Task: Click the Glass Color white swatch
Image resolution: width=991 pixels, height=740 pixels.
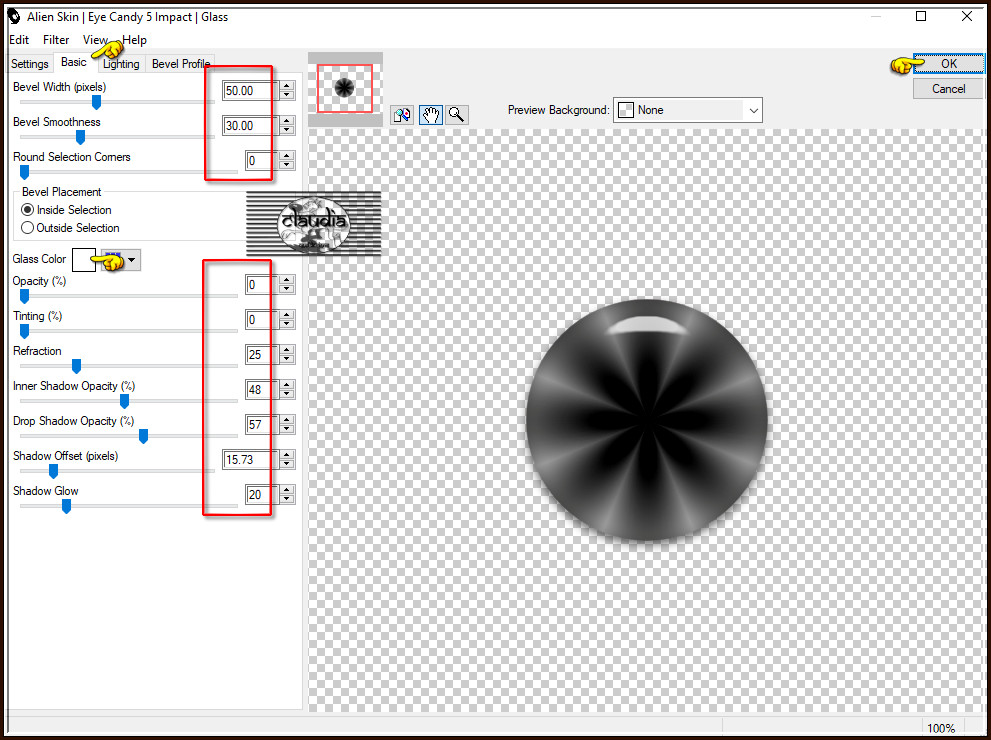Action: coord(84,260)
